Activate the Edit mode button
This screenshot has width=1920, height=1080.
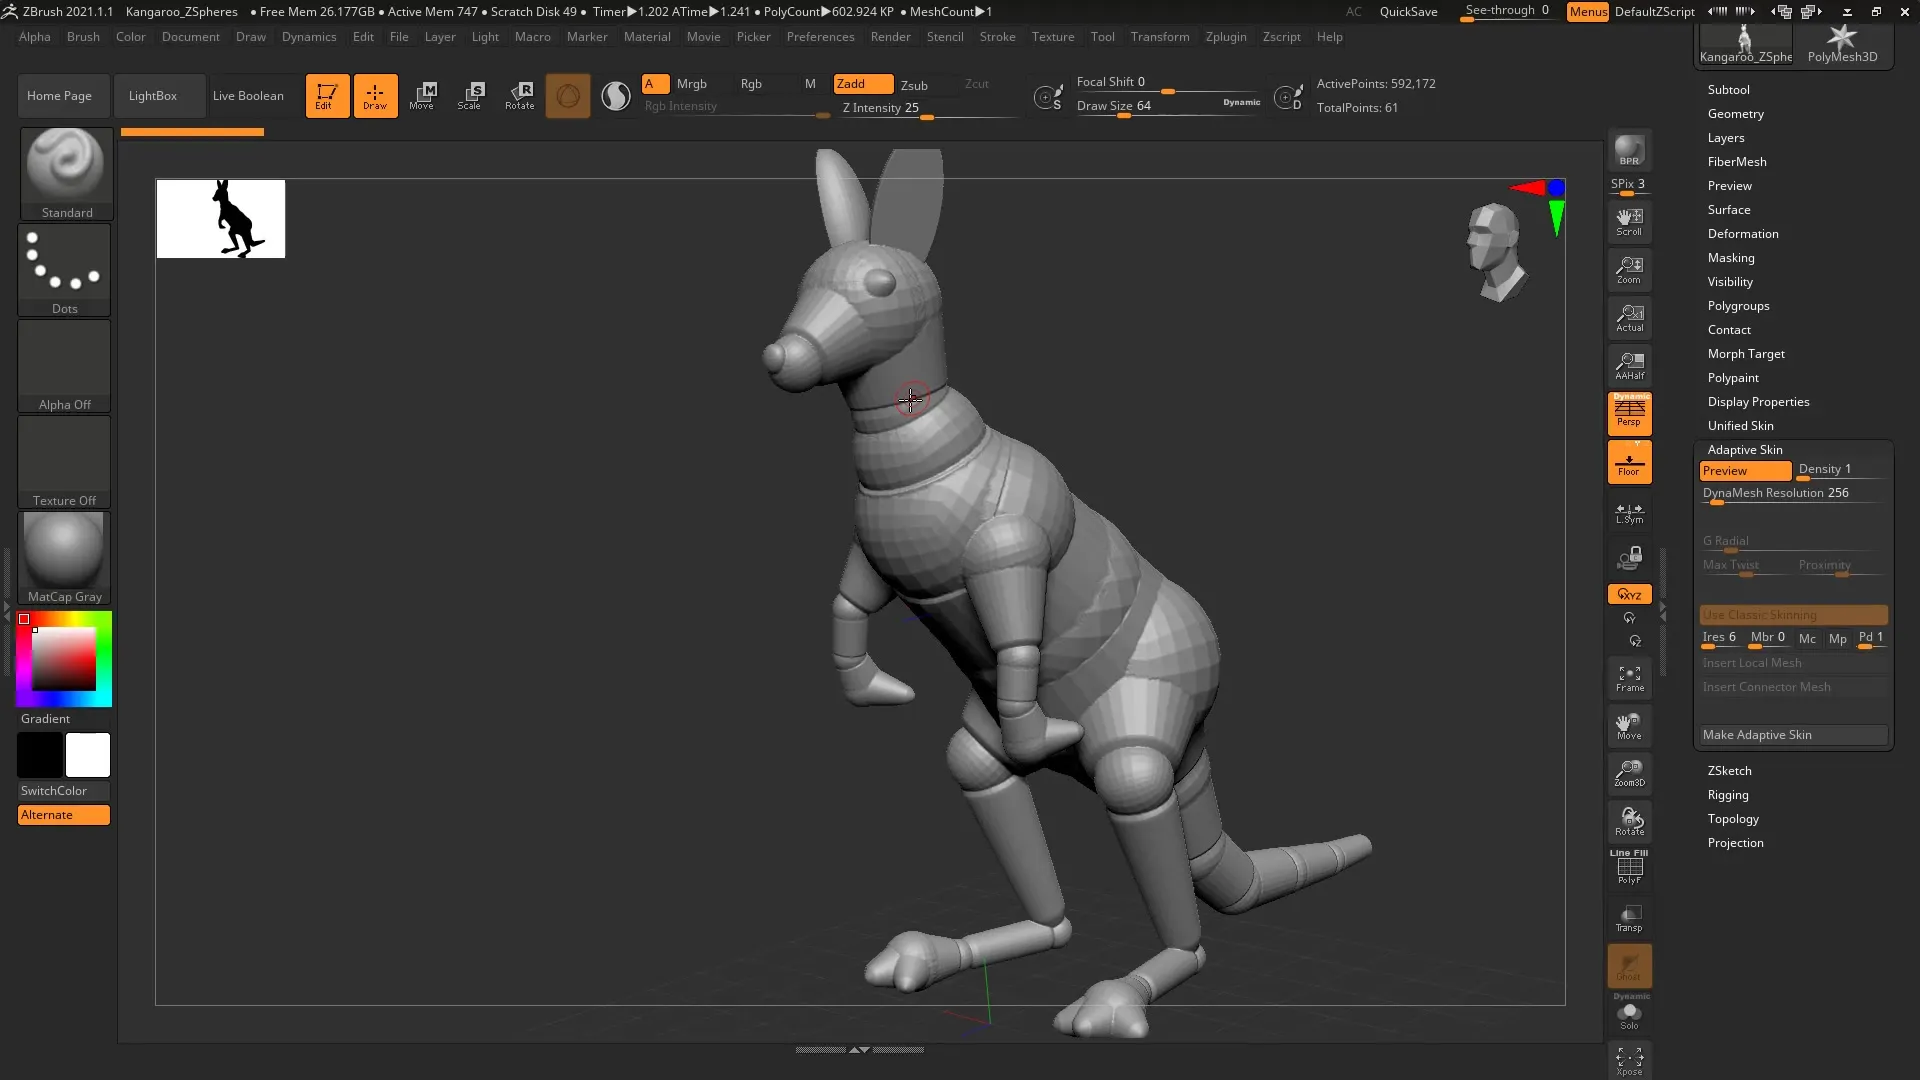(x=327, y=96)
